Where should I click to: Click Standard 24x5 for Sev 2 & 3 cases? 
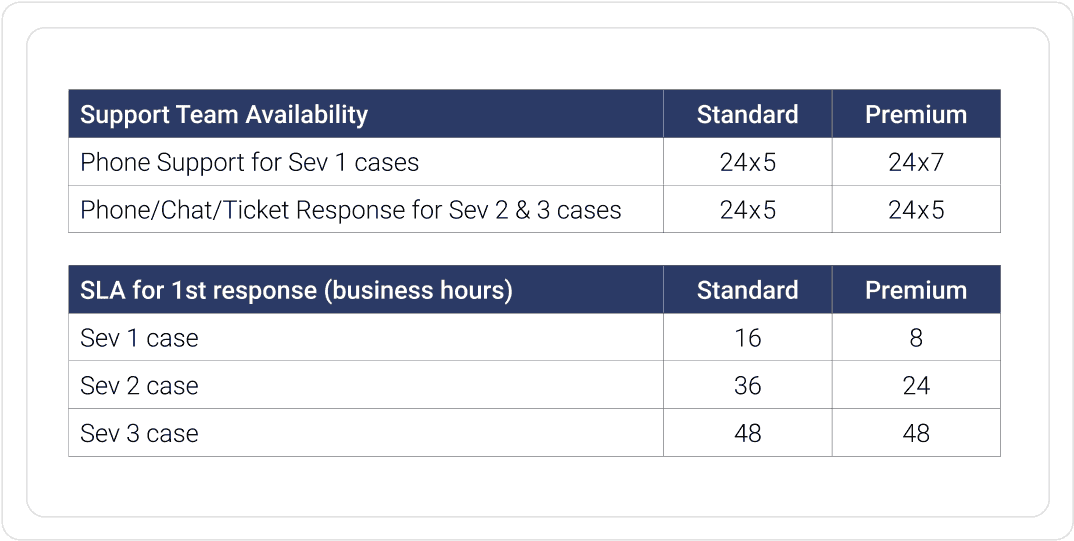pos(747,210)
